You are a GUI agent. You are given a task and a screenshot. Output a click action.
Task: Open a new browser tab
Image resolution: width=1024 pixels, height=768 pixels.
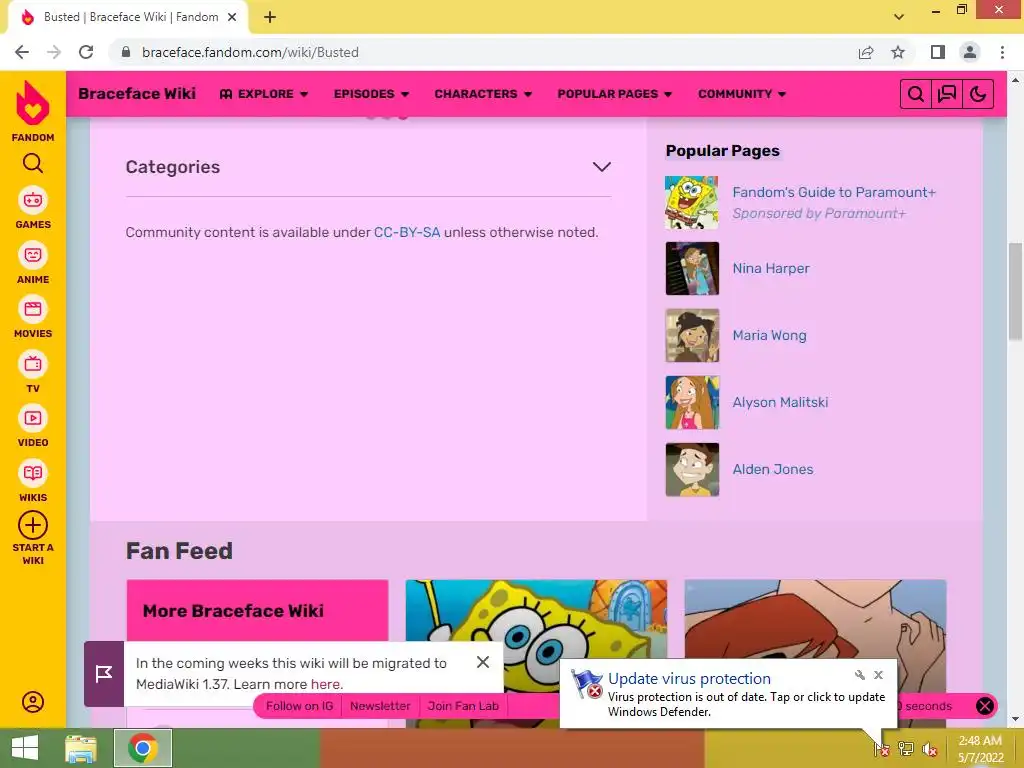coord(270,17)
